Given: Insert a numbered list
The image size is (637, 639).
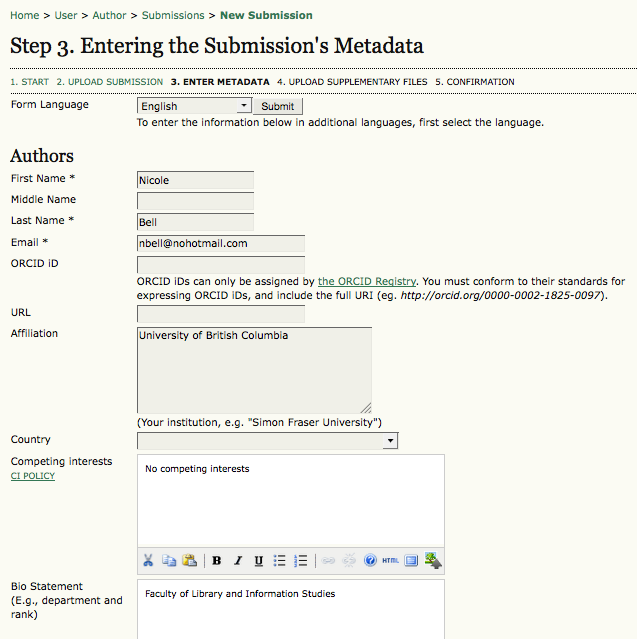Looking at the screenshot, I should (301, 561).
